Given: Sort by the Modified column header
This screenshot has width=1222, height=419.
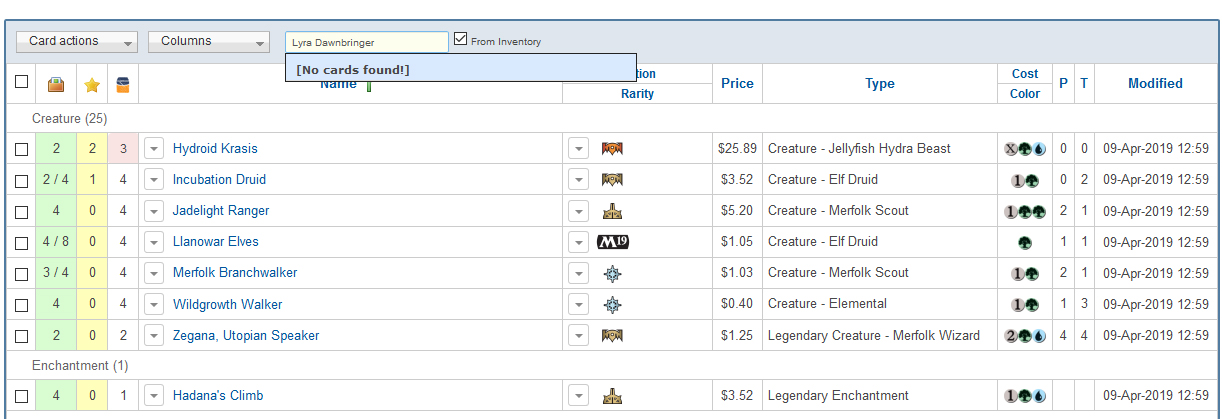Looking at the screenshot, I should tap(1155, 83).
